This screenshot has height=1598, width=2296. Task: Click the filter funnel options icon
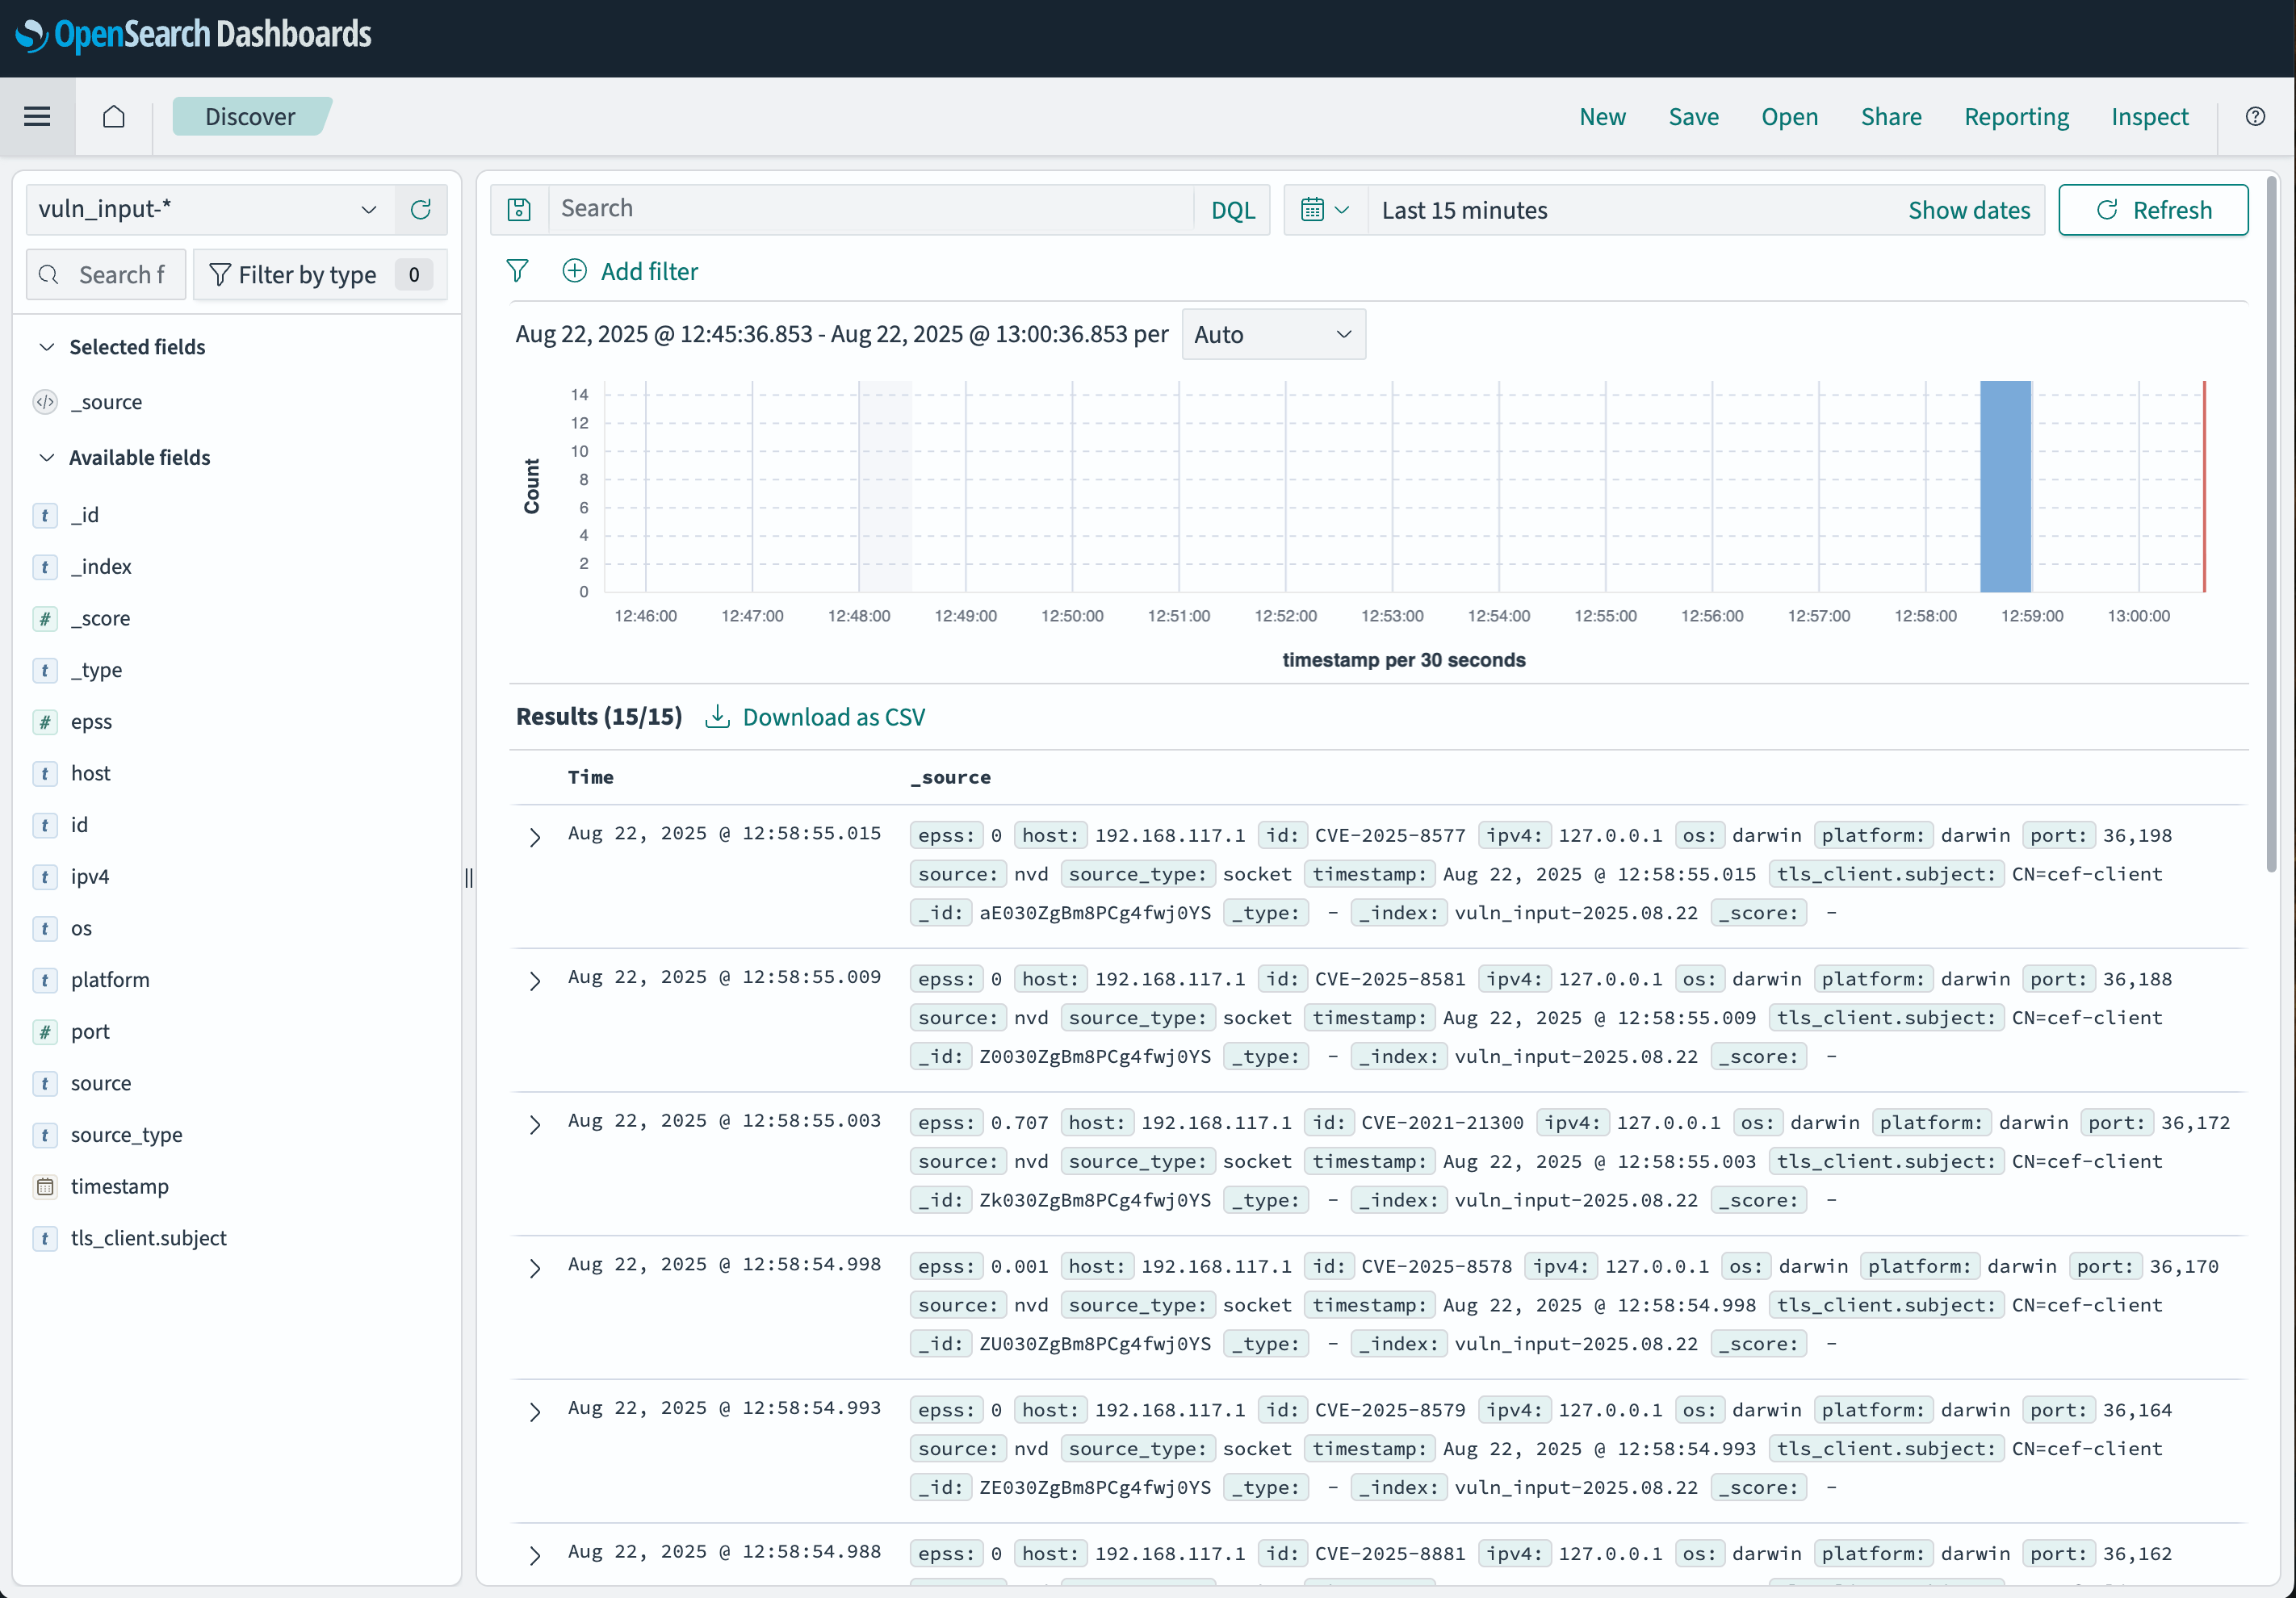coord(517,271)
